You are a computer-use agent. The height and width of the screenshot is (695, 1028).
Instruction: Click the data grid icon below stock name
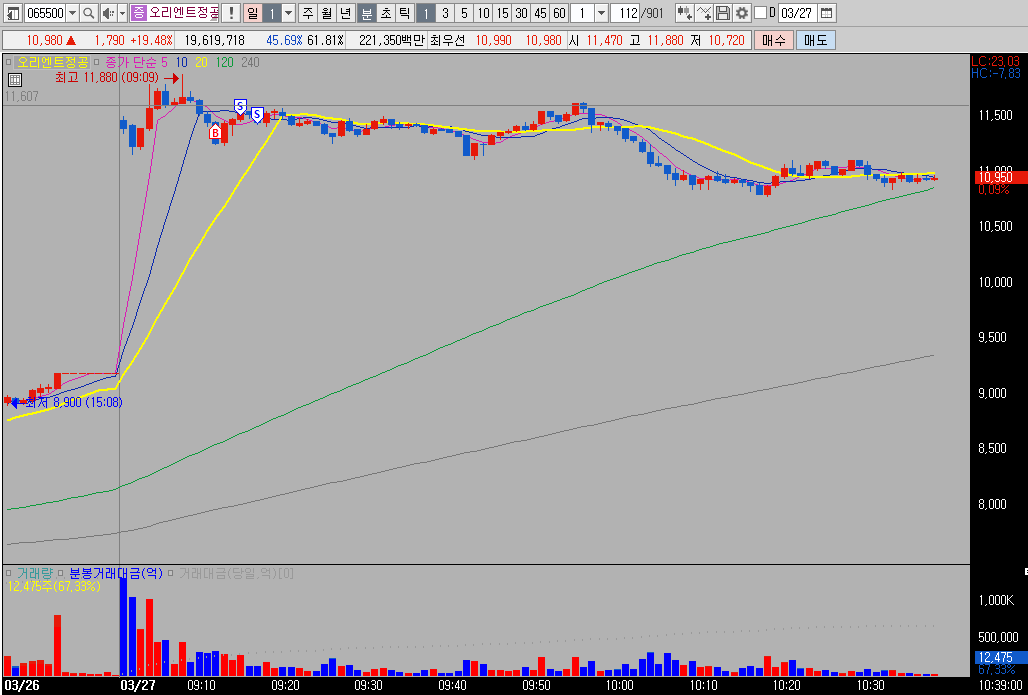(15, 80)
